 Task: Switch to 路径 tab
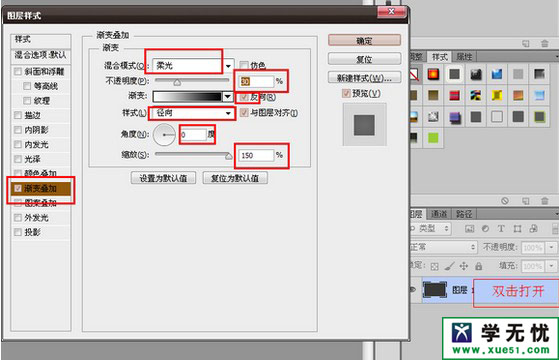[464, 214]
